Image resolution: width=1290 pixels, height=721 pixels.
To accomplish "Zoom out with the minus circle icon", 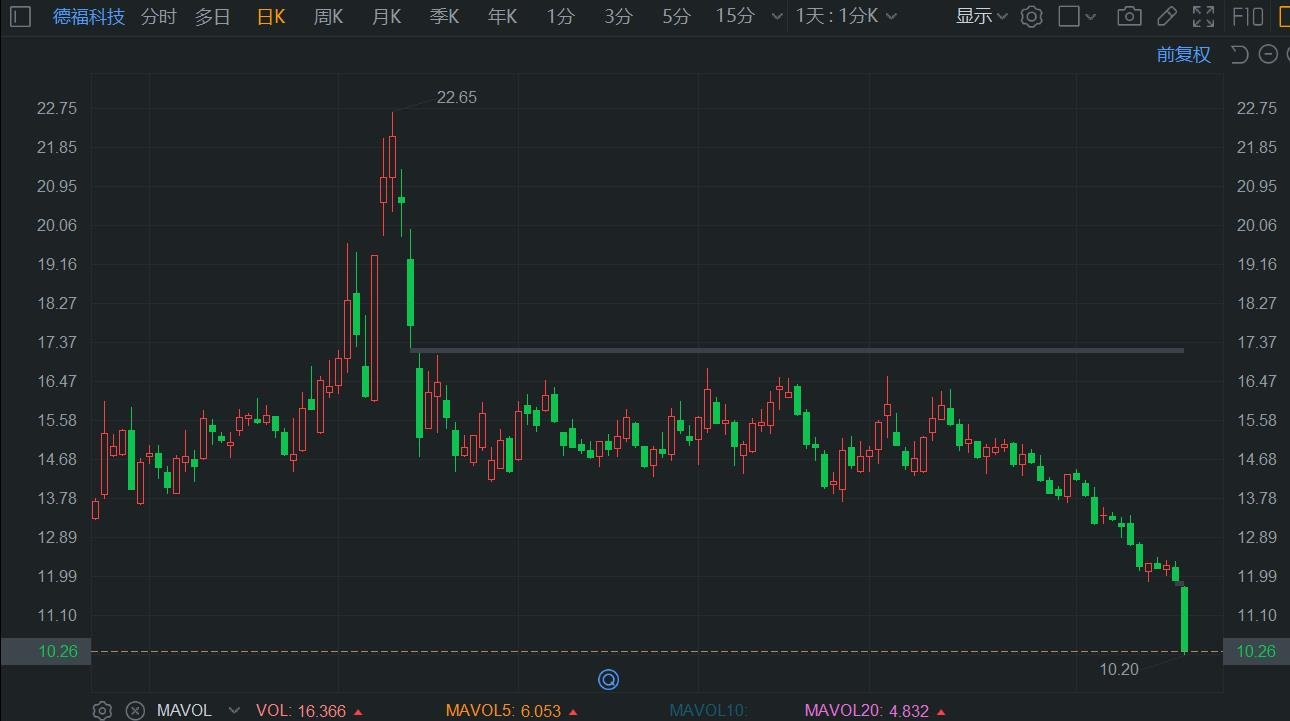I will (1269, 54).
